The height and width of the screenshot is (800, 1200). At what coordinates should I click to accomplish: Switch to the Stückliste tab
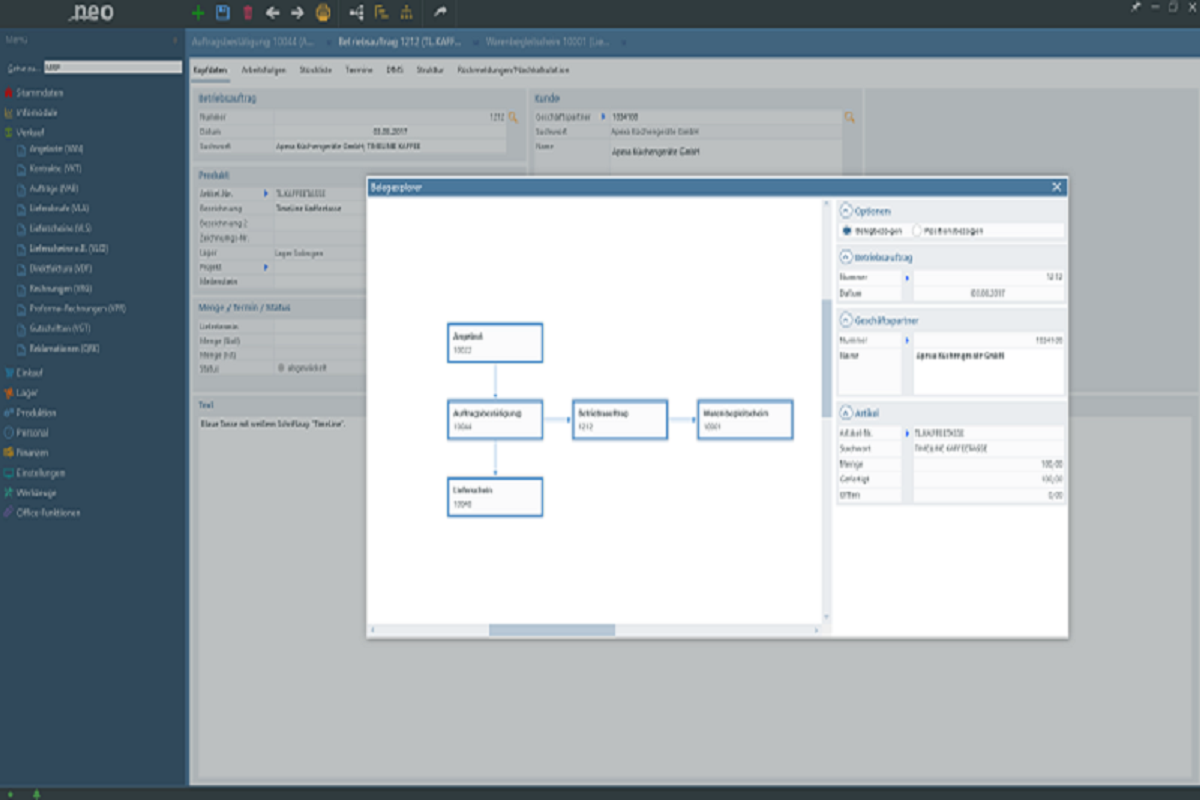(x=316, y=71)
